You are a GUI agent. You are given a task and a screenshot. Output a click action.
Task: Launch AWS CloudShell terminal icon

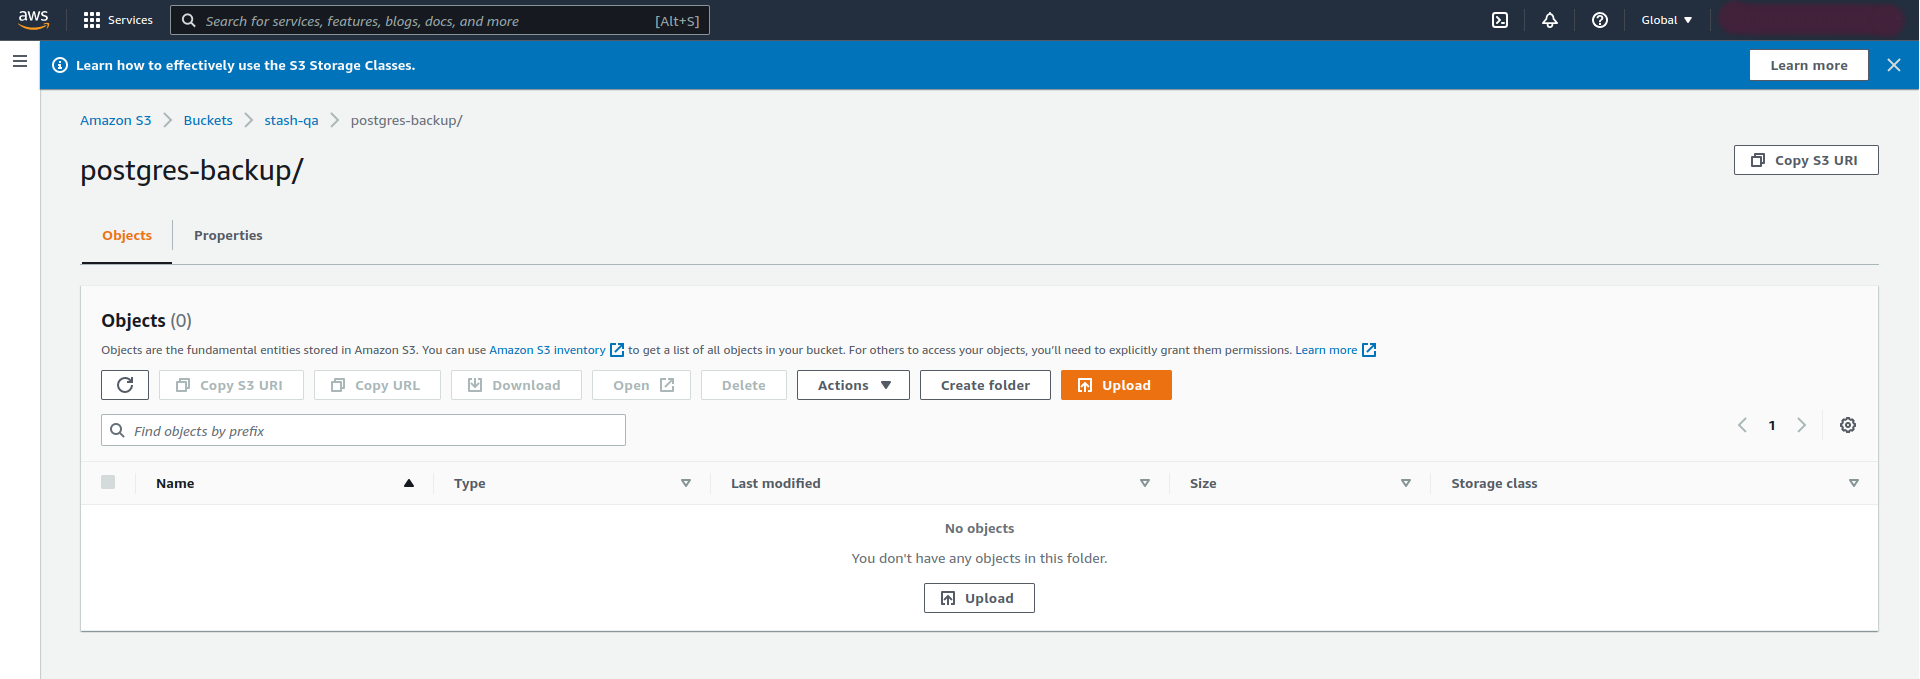point(1500,20)
